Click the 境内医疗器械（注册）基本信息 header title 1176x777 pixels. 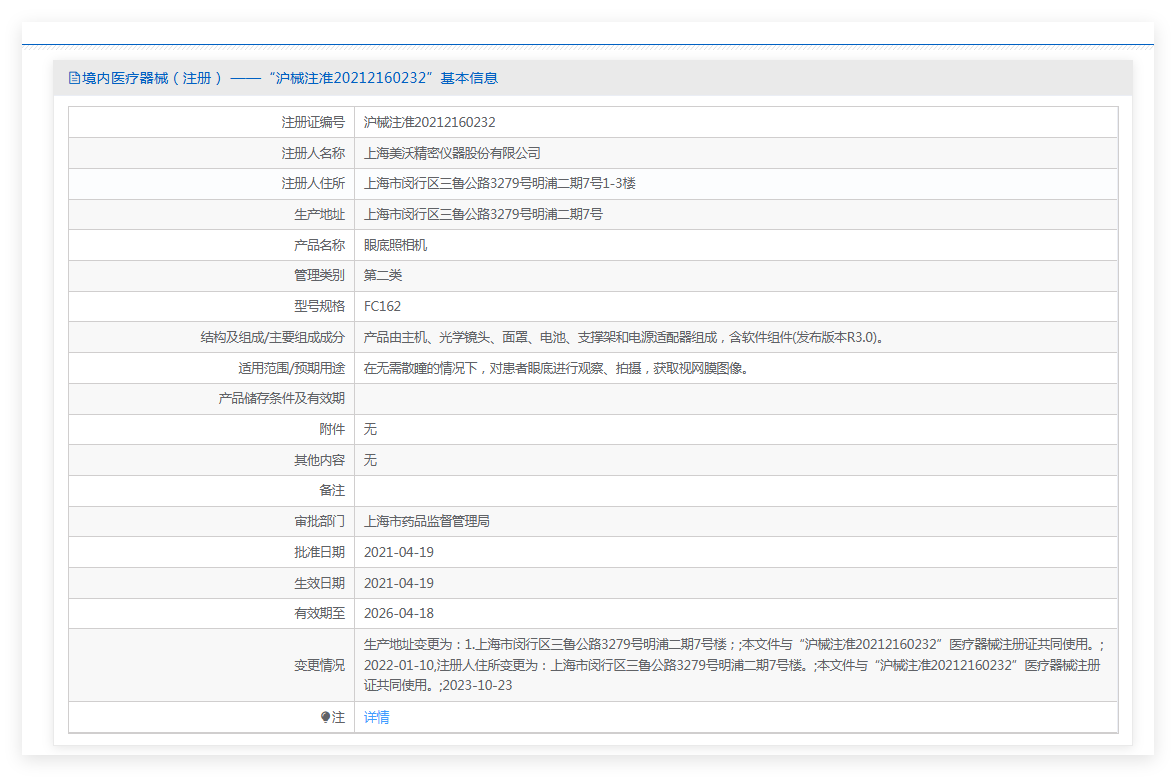(290, 78)
